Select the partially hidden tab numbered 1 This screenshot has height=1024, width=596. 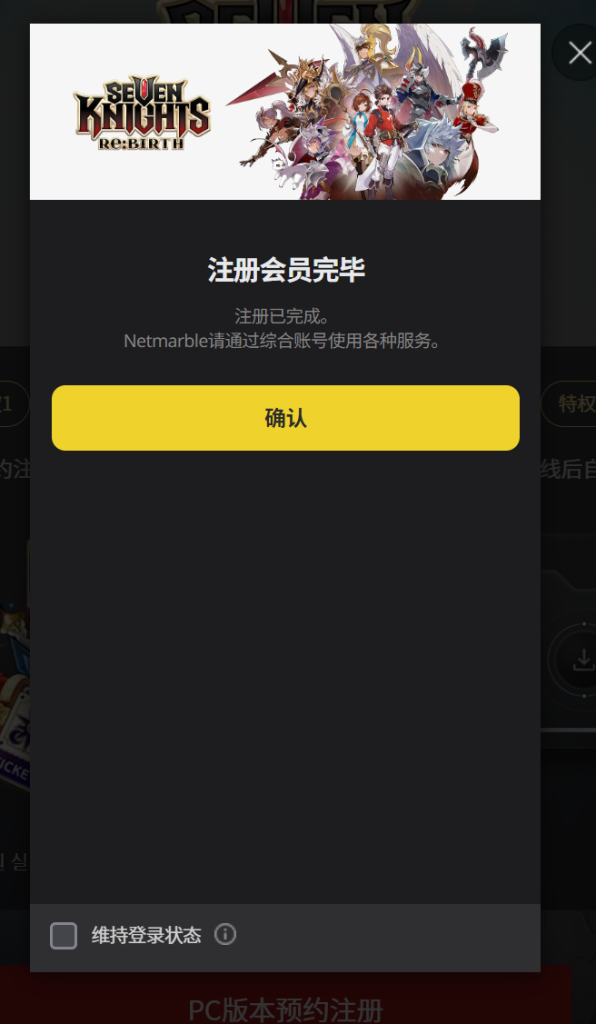tap(14, 404)
